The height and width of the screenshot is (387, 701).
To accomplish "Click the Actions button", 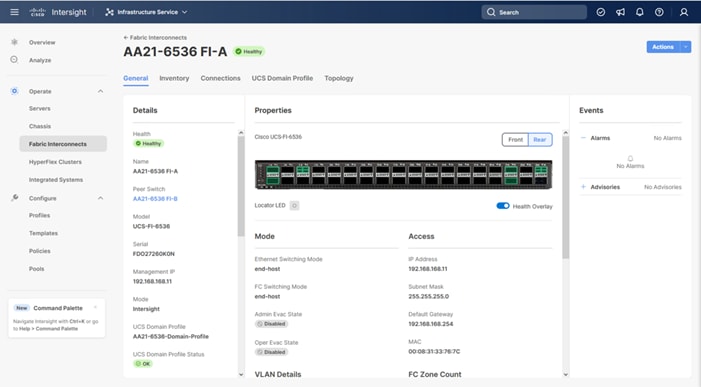I will tap(663, 47).
